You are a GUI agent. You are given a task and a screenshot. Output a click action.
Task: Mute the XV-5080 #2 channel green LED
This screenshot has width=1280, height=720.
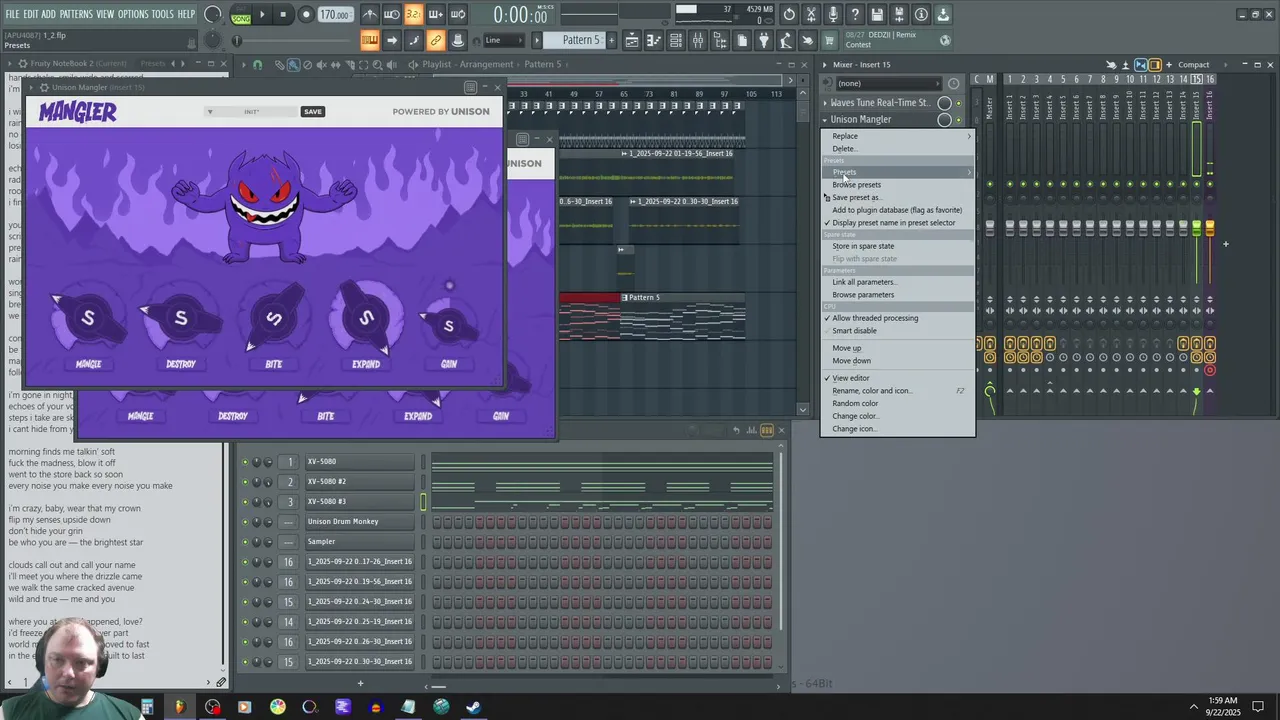tap(245, 482)
